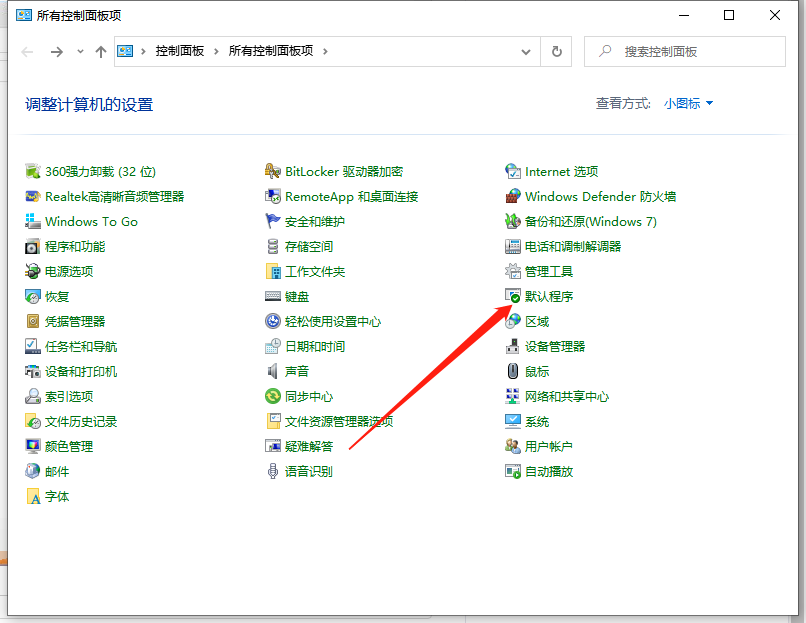The width and height of the screenshot is (806, 623).
Task: Expand the 小图标 view mode dropdown
Action: point(689,103)
